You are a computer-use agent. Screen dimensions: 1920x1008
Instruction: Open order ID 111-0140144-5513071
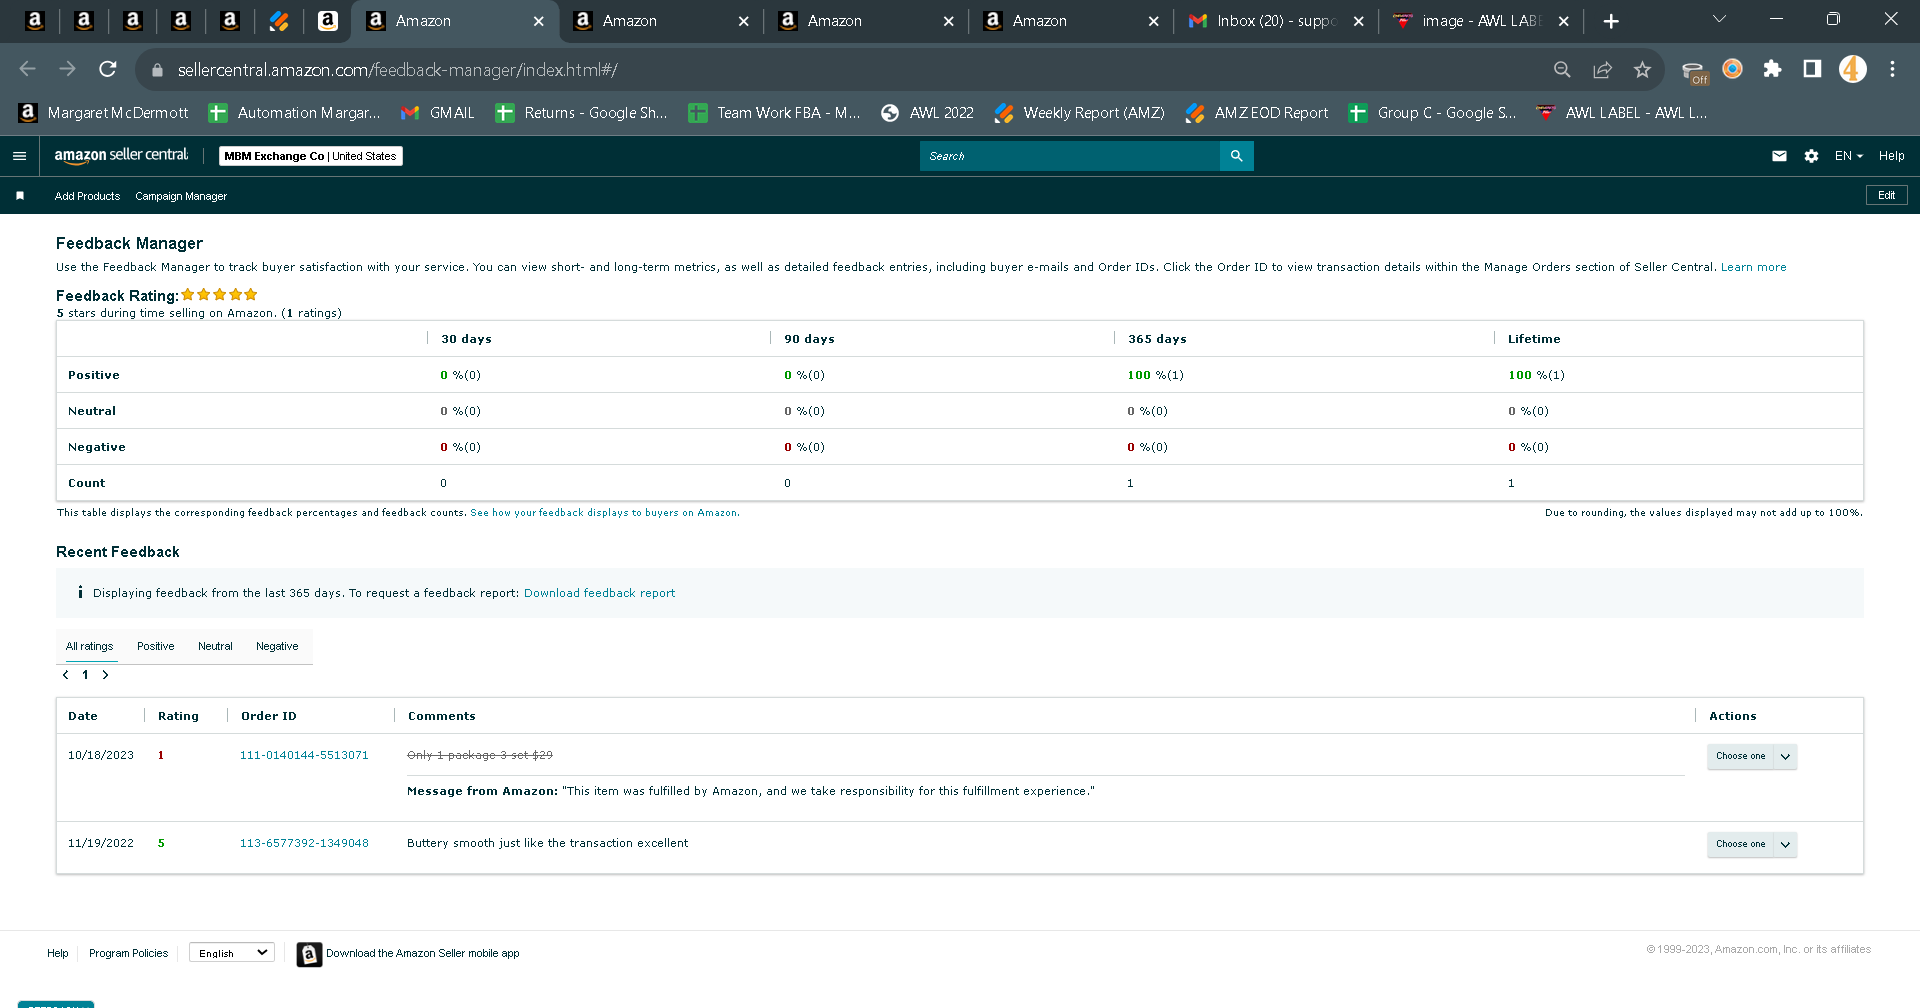click(304, 755)
